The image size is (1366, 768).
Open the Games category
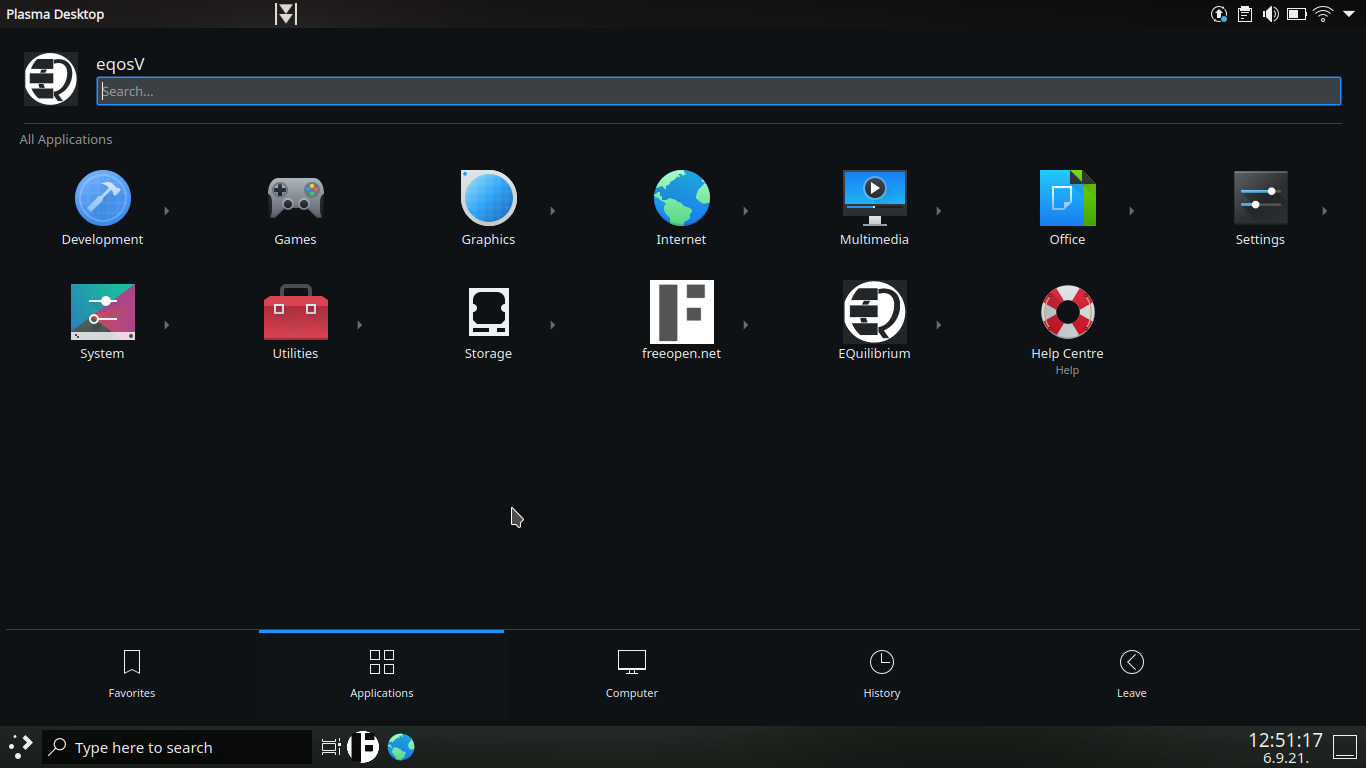(x=295, y=198)
